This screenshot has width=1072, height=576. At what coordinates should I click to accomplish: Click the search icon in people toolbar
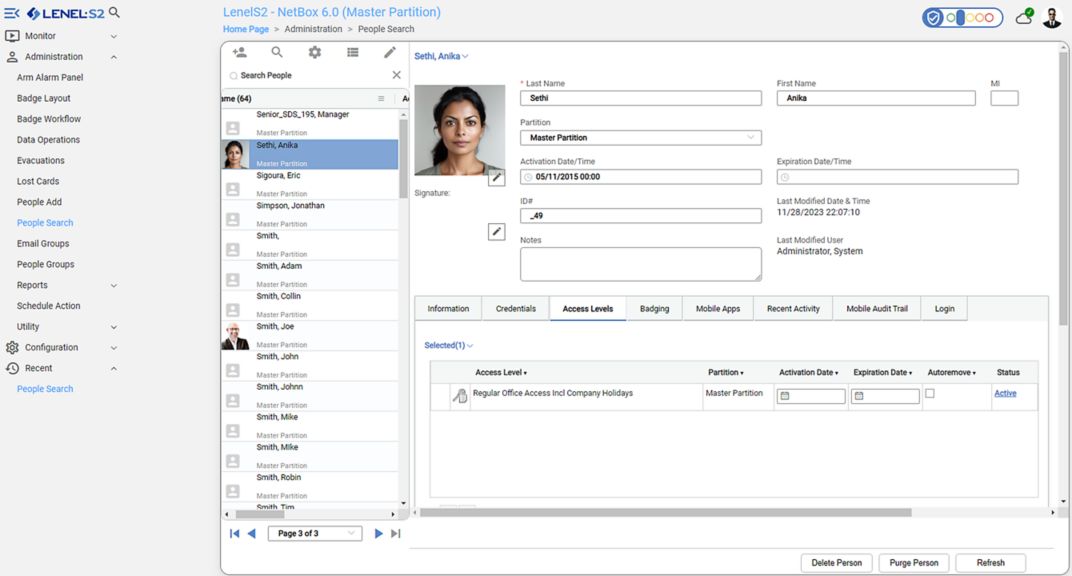(x=277, y=52)
